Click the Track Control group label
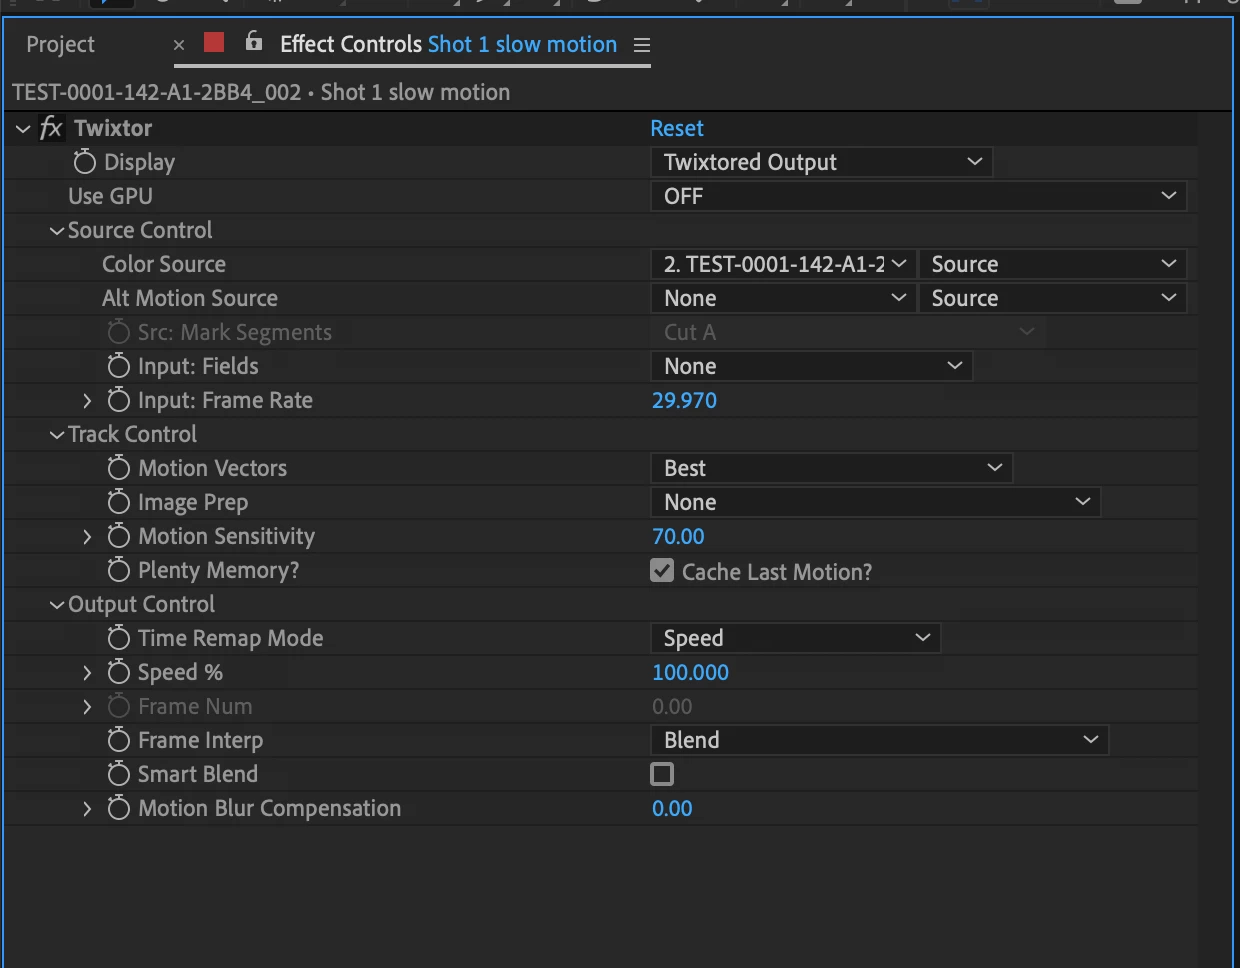 133,434
